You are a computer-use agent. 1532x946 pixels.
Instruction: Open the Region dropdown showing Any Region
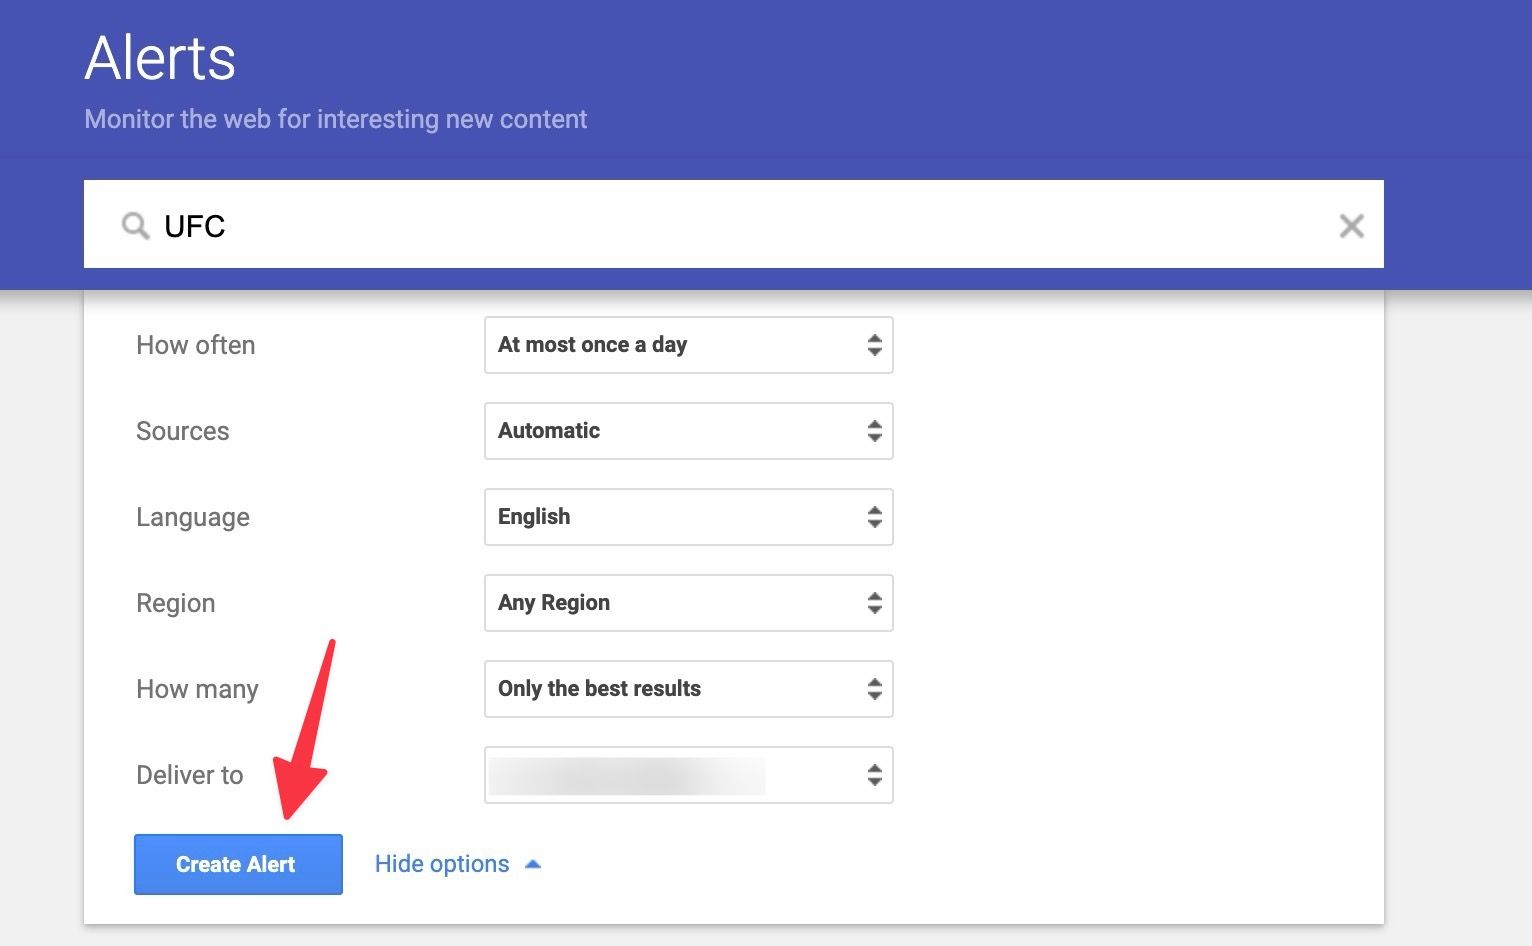(689, 603)
